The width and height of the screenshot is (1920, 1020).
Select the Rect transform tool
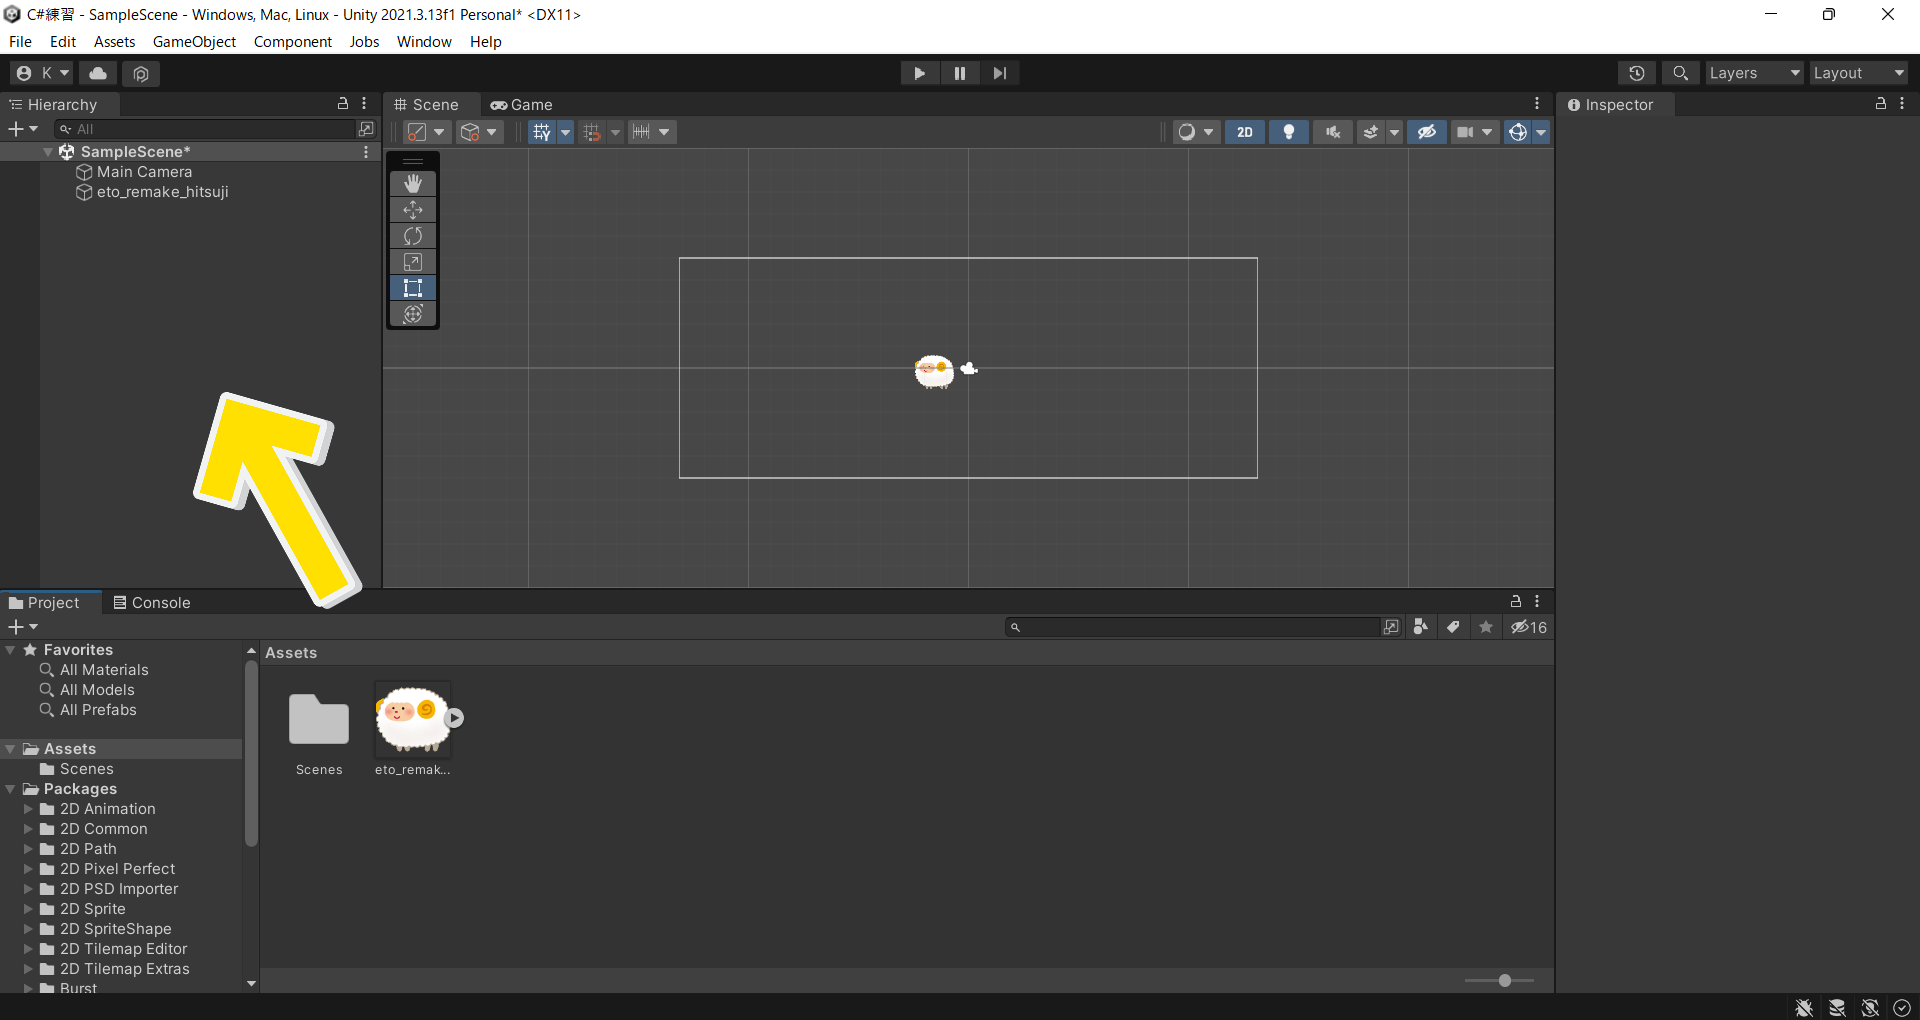pyautogui.click(x=413, y=288)
